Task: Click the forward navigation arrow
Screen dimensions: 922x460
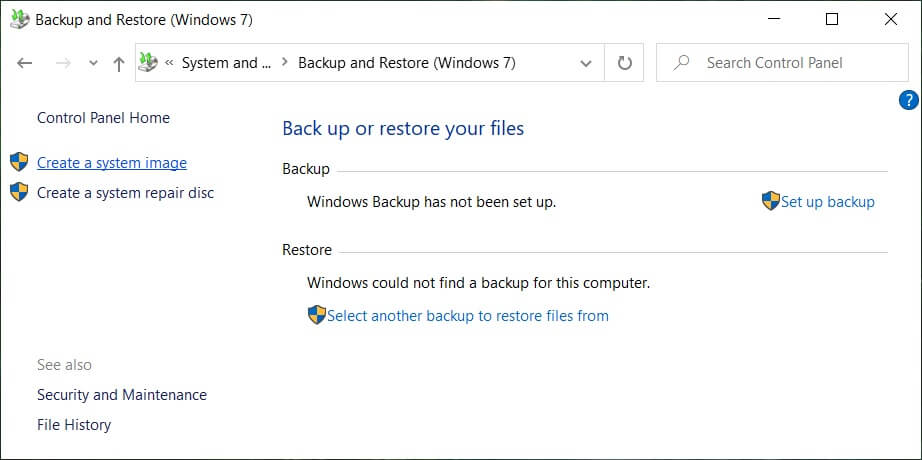Action: coord(63,63)
